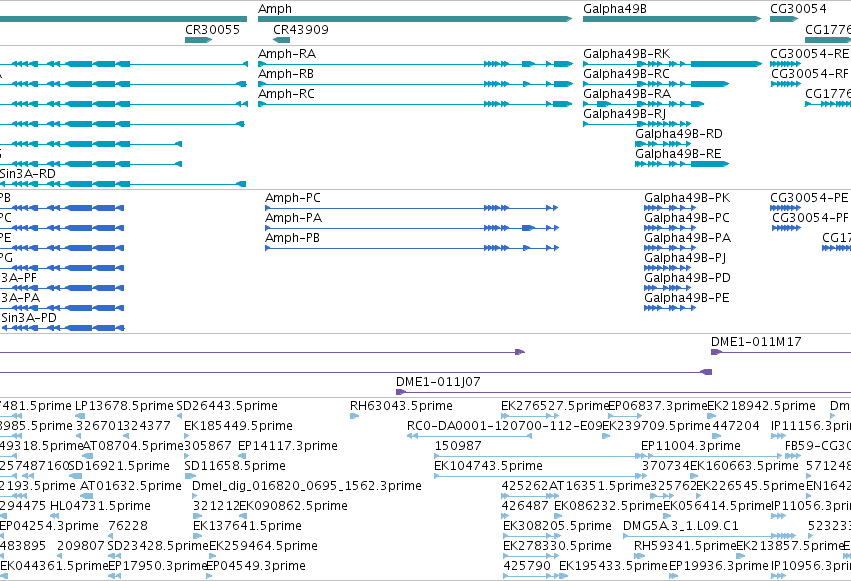This screenshot has height=581, width=851.
Task: Select the Galpha49B gene bar
Action: coord(672,19)
